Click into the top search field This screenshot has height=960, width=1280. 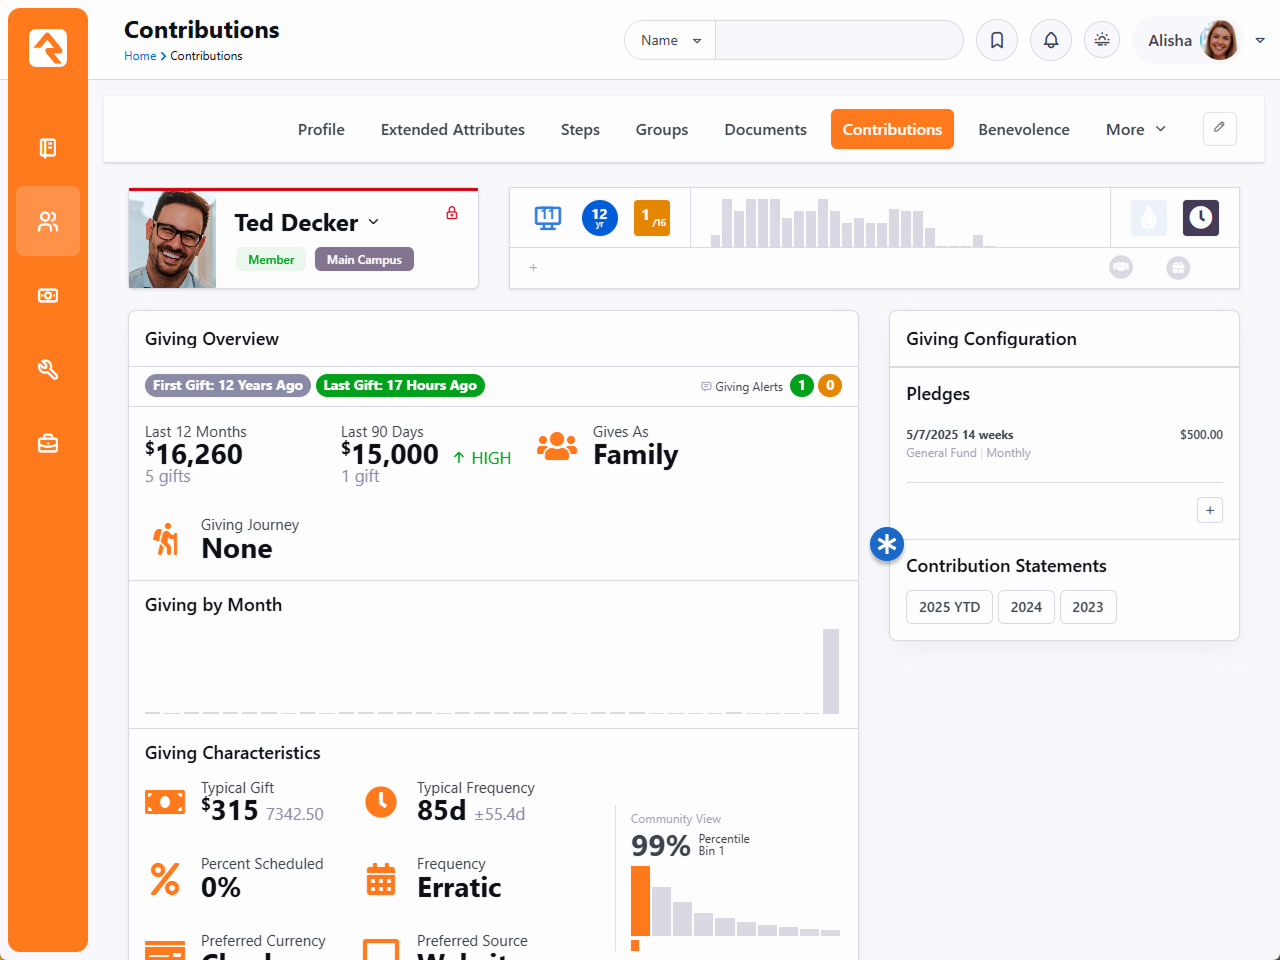pyautogui.click(x=838, y=41)
